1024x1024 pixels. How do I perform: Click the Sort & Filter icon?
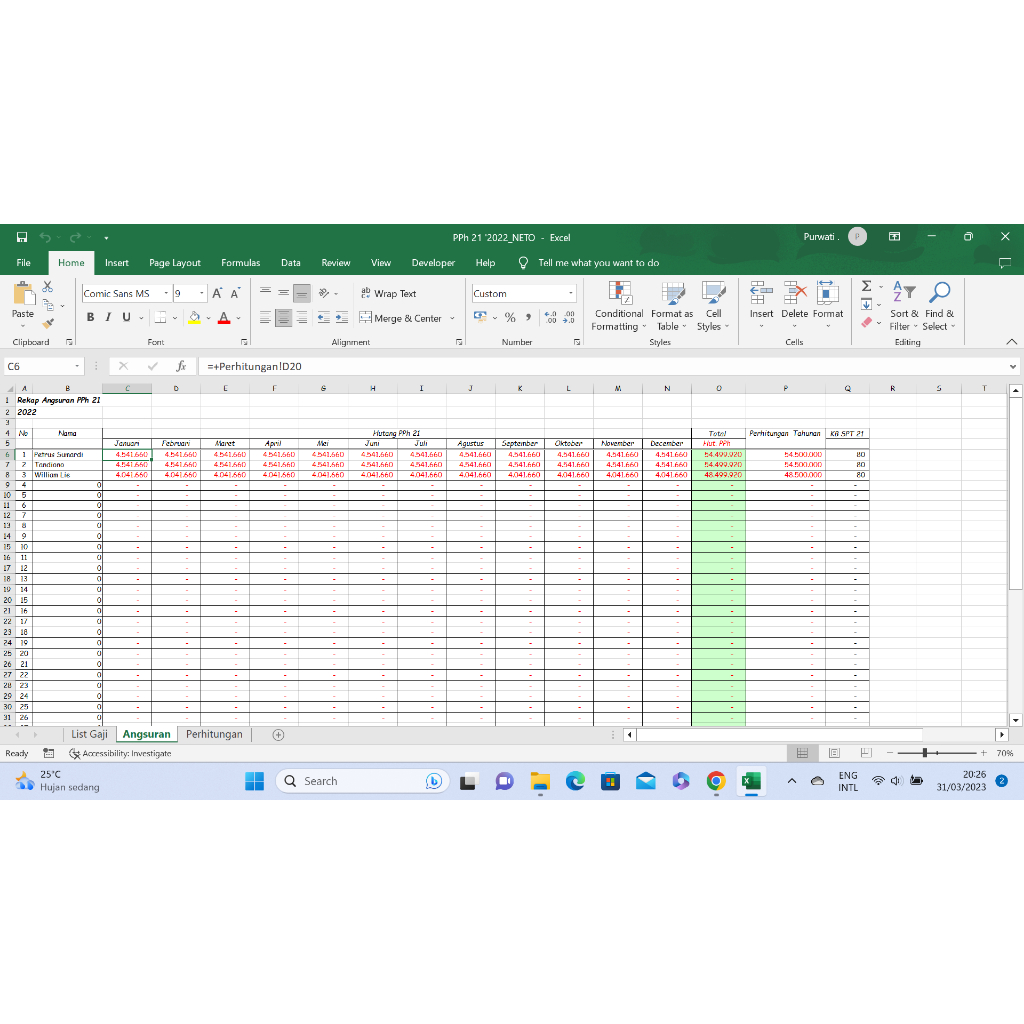[903, 305]
